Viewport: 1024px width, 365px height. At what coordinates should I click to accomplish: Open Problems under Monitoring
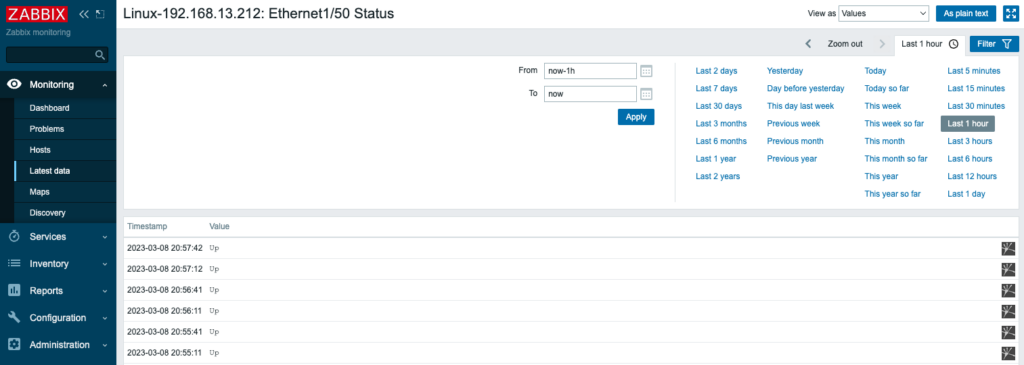[46, 129]
